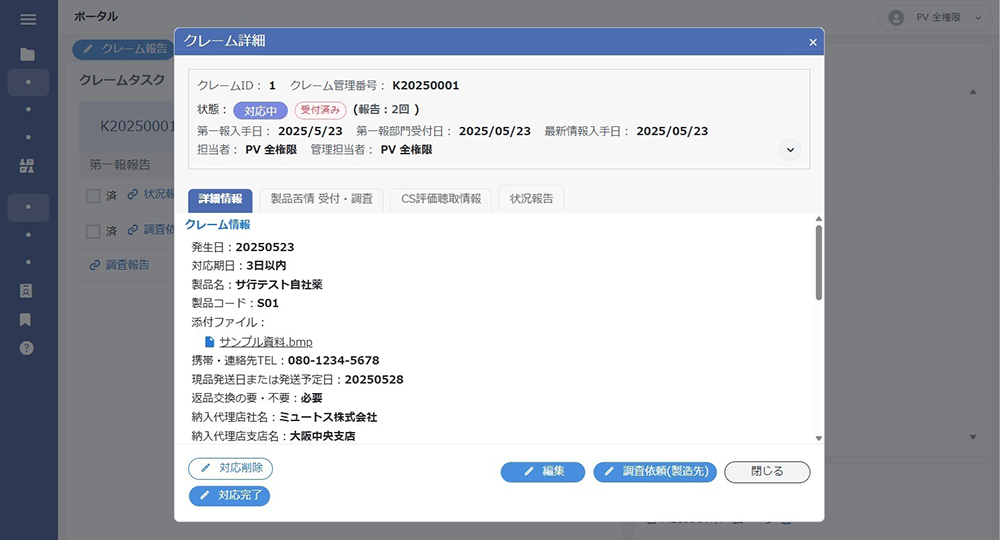Image resolution: width=1000 pixels, height=540 pixels.
Task: Click the scroll-down arrow of detail panel
Action: point(819,438)
